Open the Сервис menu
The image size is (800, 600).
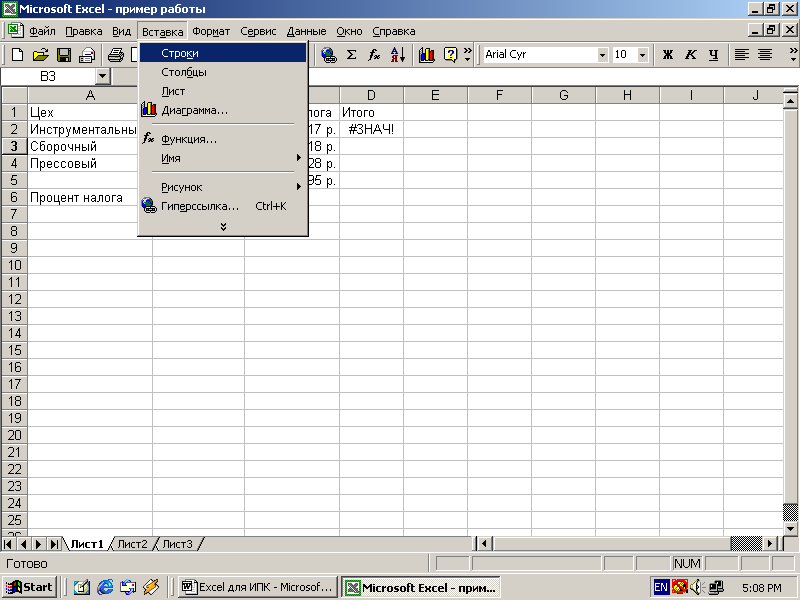point(258,31)
